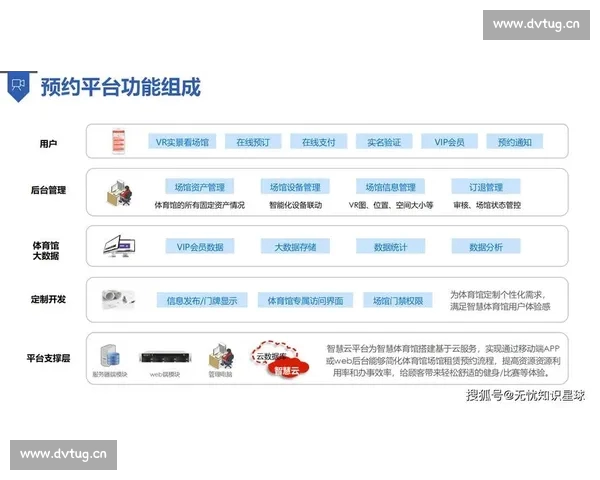Click the text 体育馆的所有固定资产情况

pyautogui.click(x=199, y=205)
